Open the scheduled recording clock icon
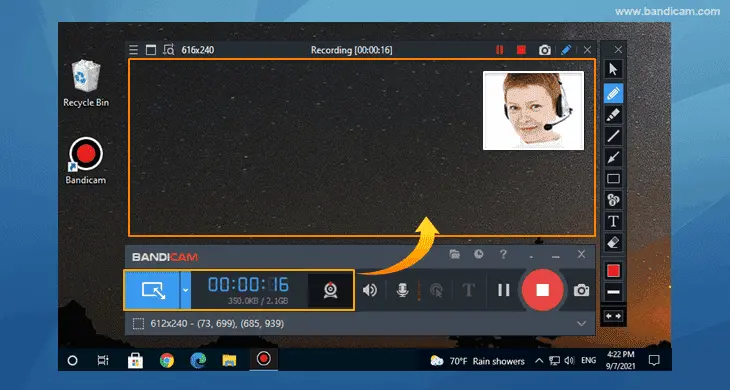This screenshot has height=390, width=730. tap(479, 254)
